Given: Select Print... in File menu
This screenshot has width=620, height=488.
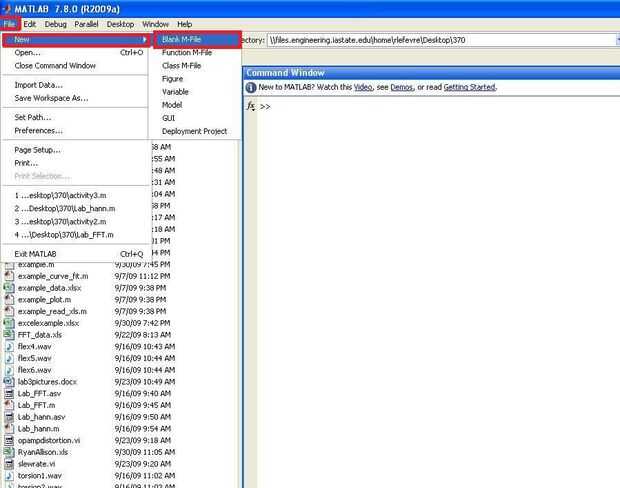Looking at the screenshot, I should [75, 163].
